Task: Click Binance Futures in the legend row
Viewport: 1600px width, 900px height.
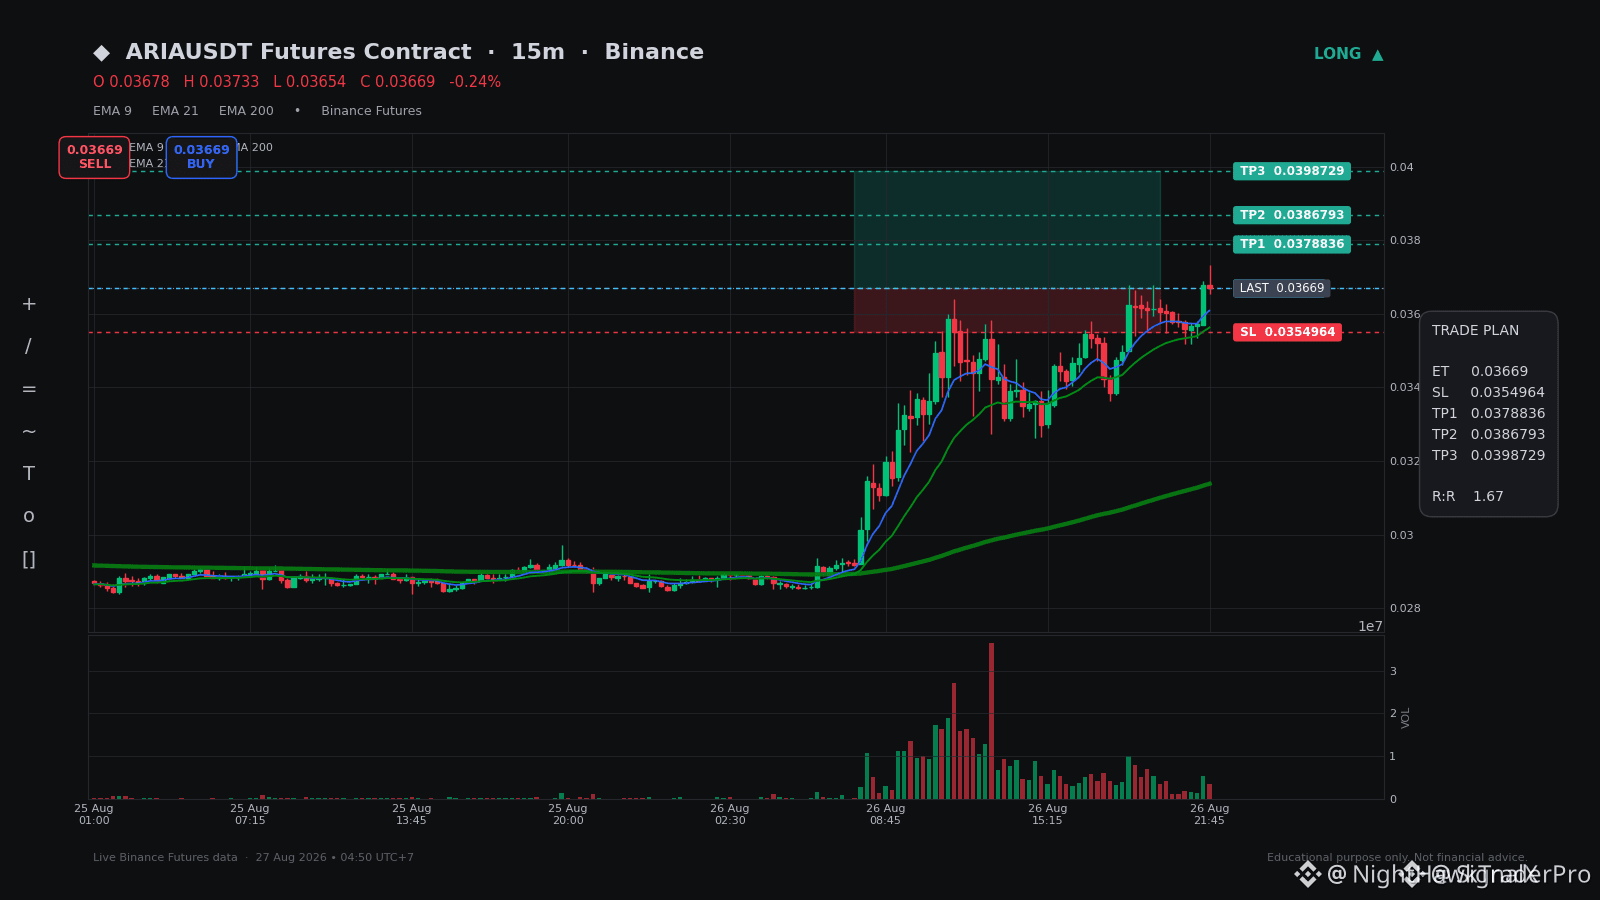Action: (x=371, y=111)
